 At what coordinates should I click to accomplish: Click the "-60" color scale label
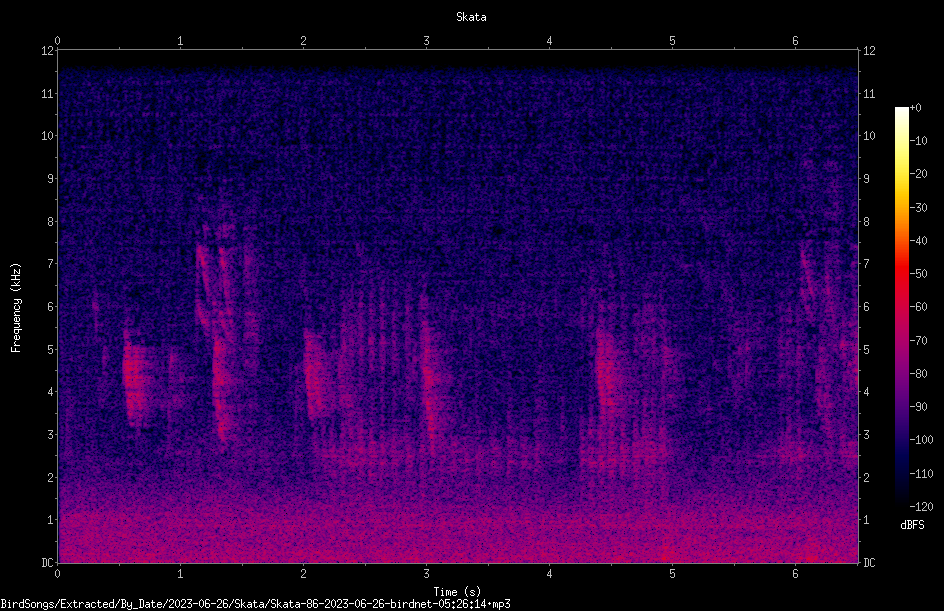(x=919, y=307)
